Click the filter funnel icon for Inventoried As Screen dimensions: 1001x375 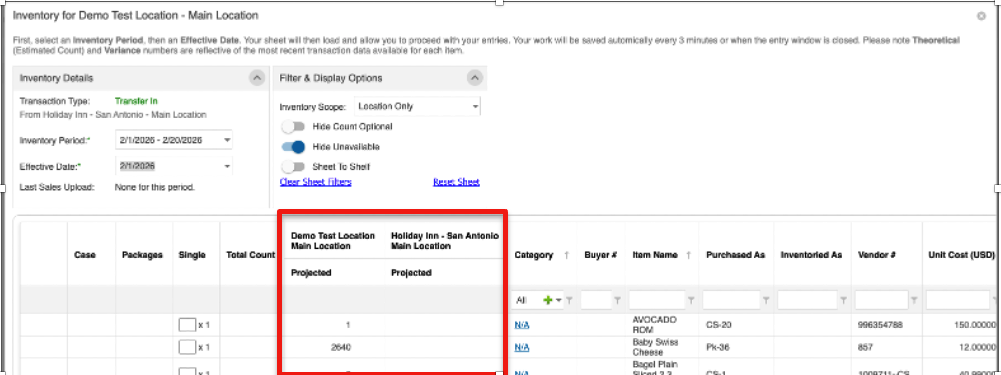click(843, 301)
